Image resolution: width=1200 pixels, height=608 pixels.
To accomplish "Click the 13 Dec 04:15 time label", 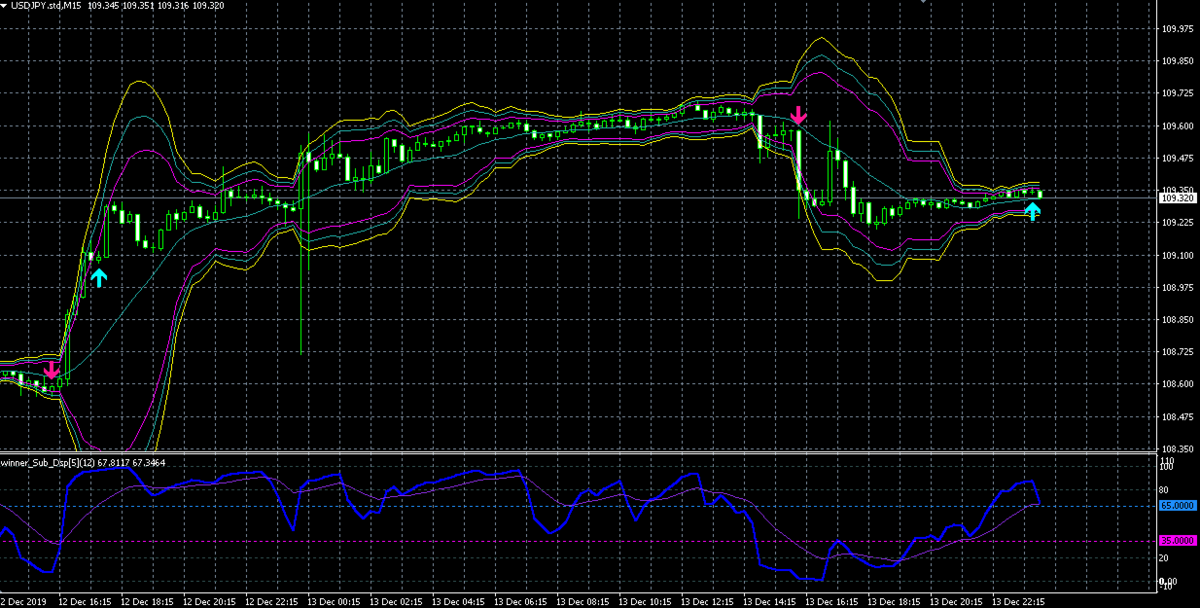I will pos(458,602).
